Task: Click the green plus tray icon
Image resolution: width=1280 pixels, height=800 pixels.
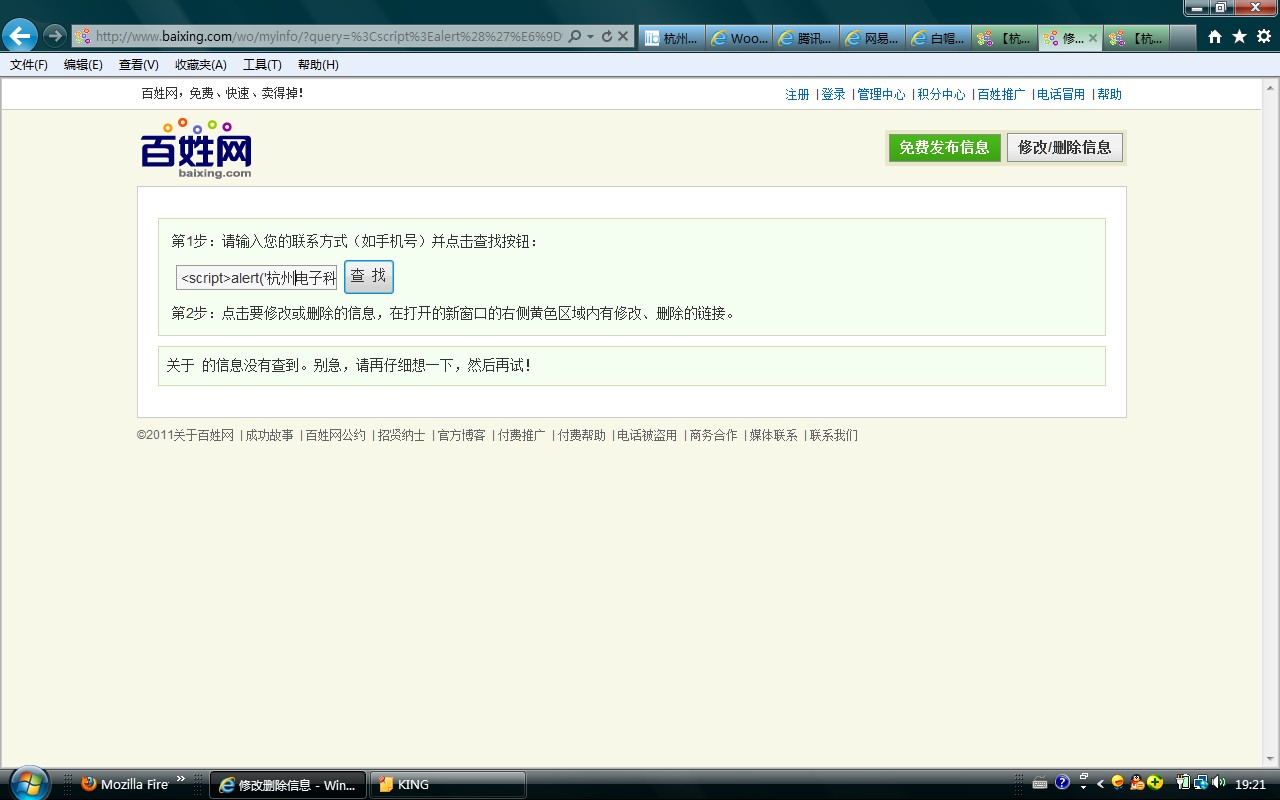Action: pyautogui.click(x=1155, y=783)
